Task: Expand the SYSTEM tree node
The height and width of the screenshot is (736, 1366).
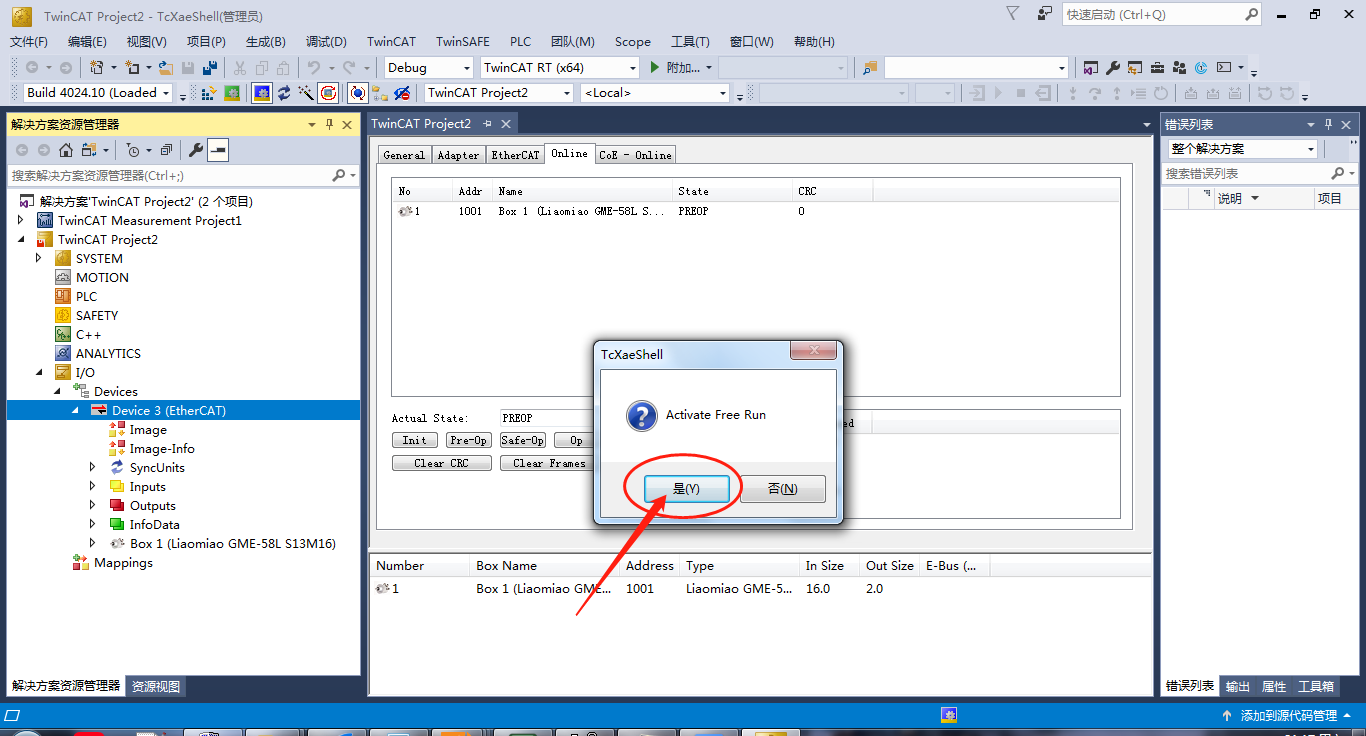Action: tap(39, 258)
